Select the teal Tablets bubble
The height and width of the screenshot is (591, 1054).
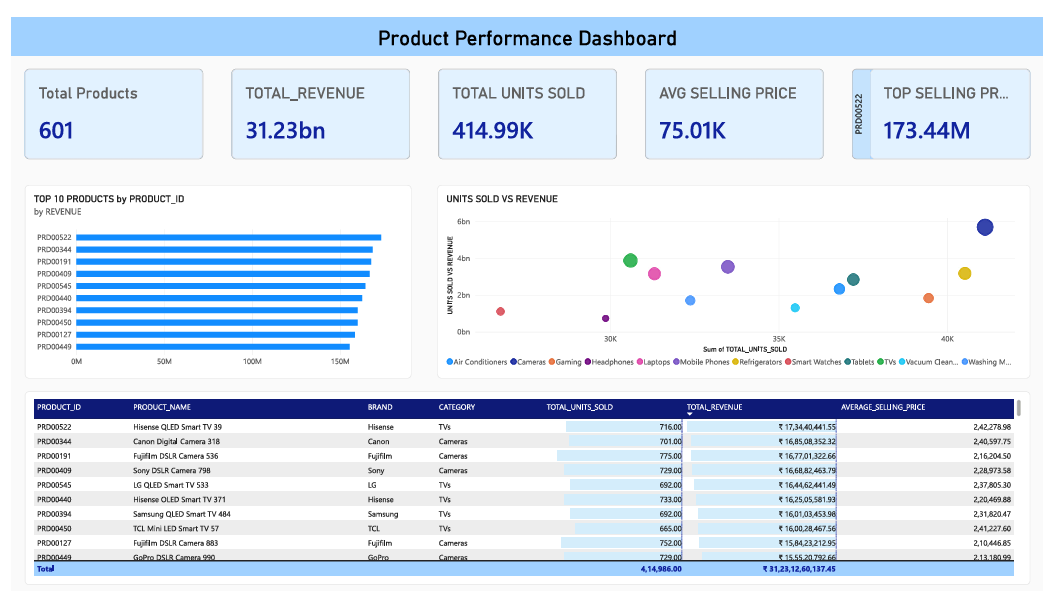click(x=853, y=280)
